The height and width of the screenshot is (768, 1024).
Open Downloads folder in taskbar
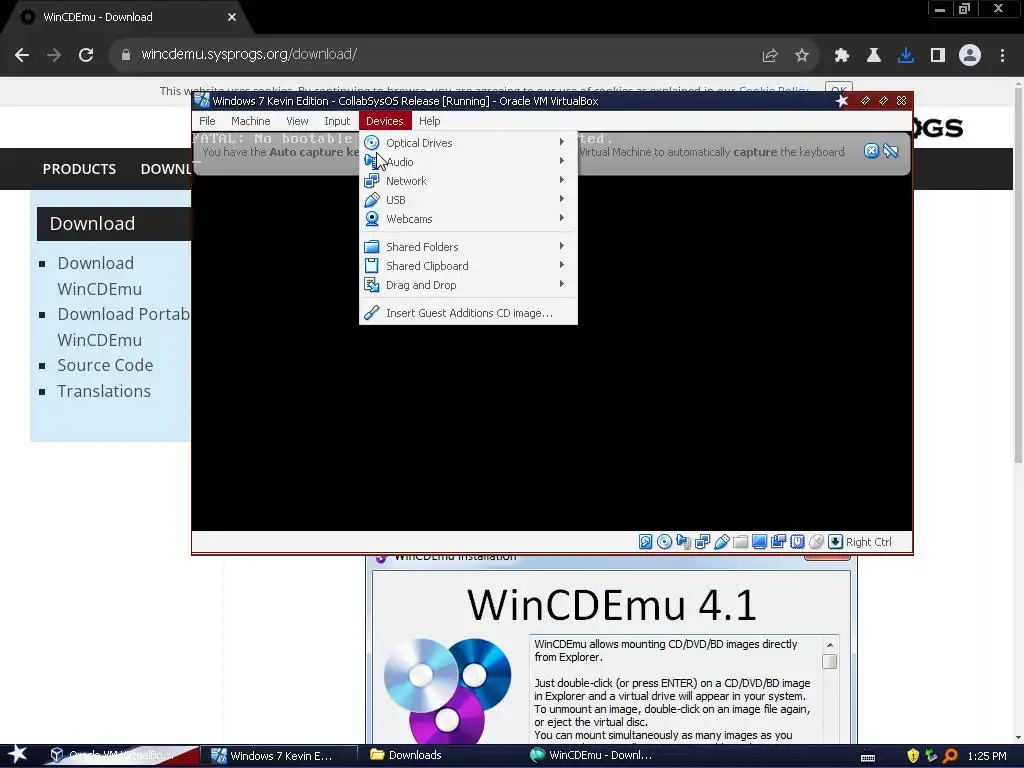(x=406, y=755)
